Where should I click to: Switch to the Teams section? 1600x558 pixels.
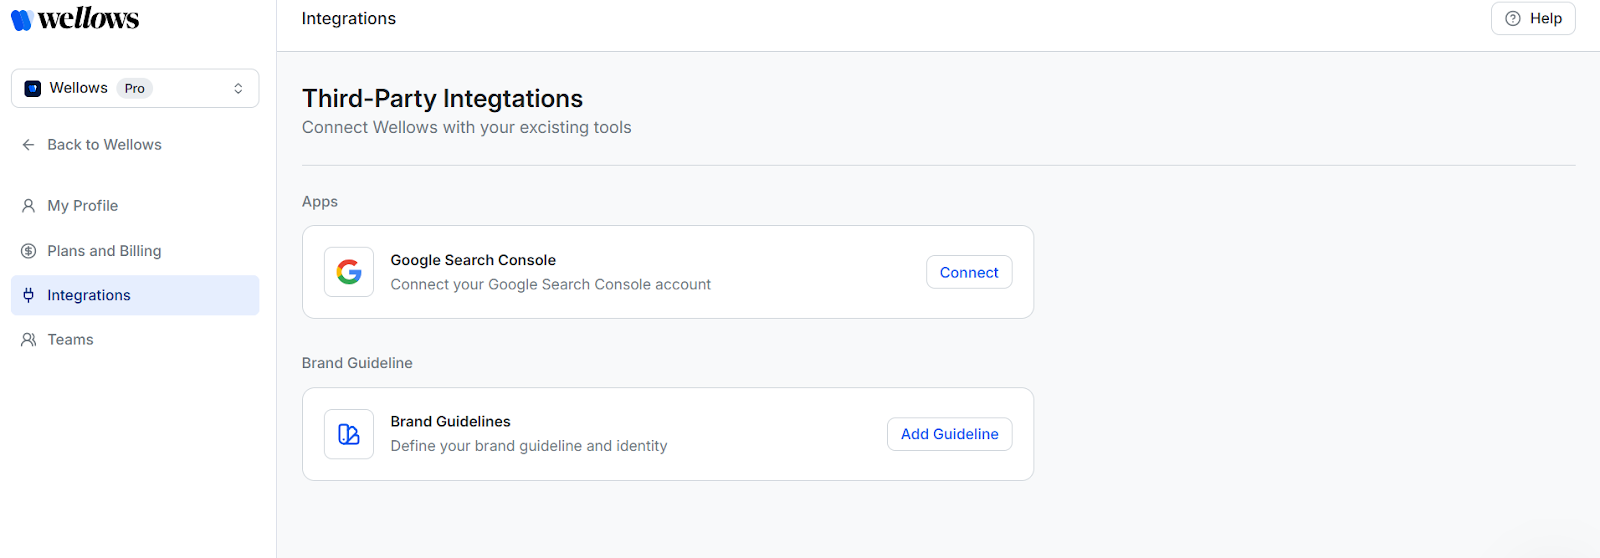tap(70, 340)
